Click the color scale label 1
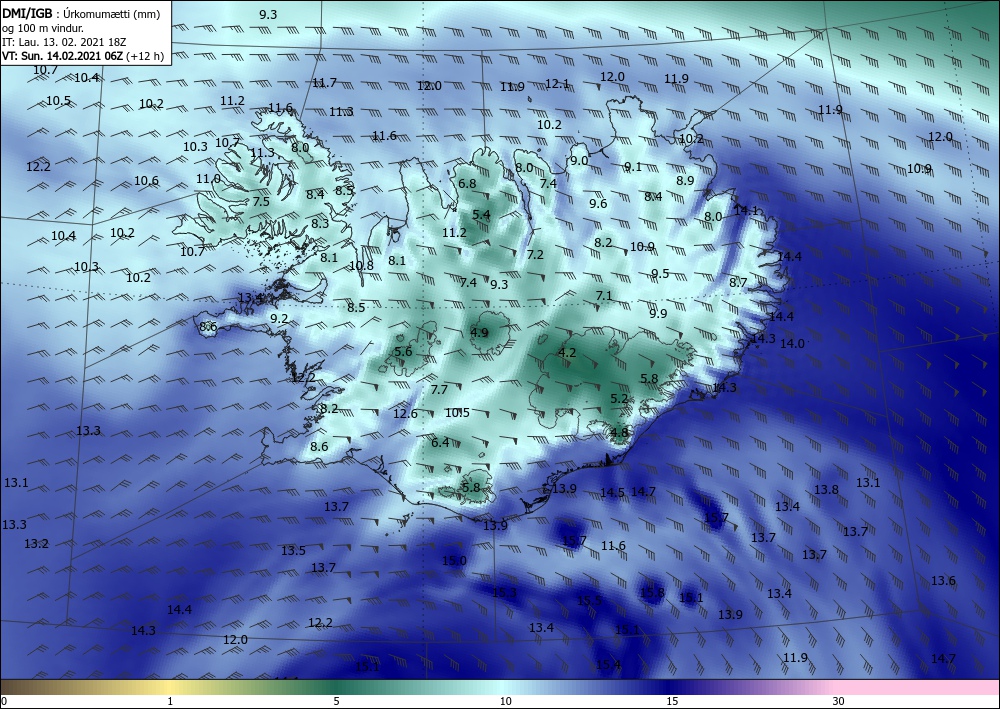The height and width of the screenshot is (709, 1000). coord(170,701)
